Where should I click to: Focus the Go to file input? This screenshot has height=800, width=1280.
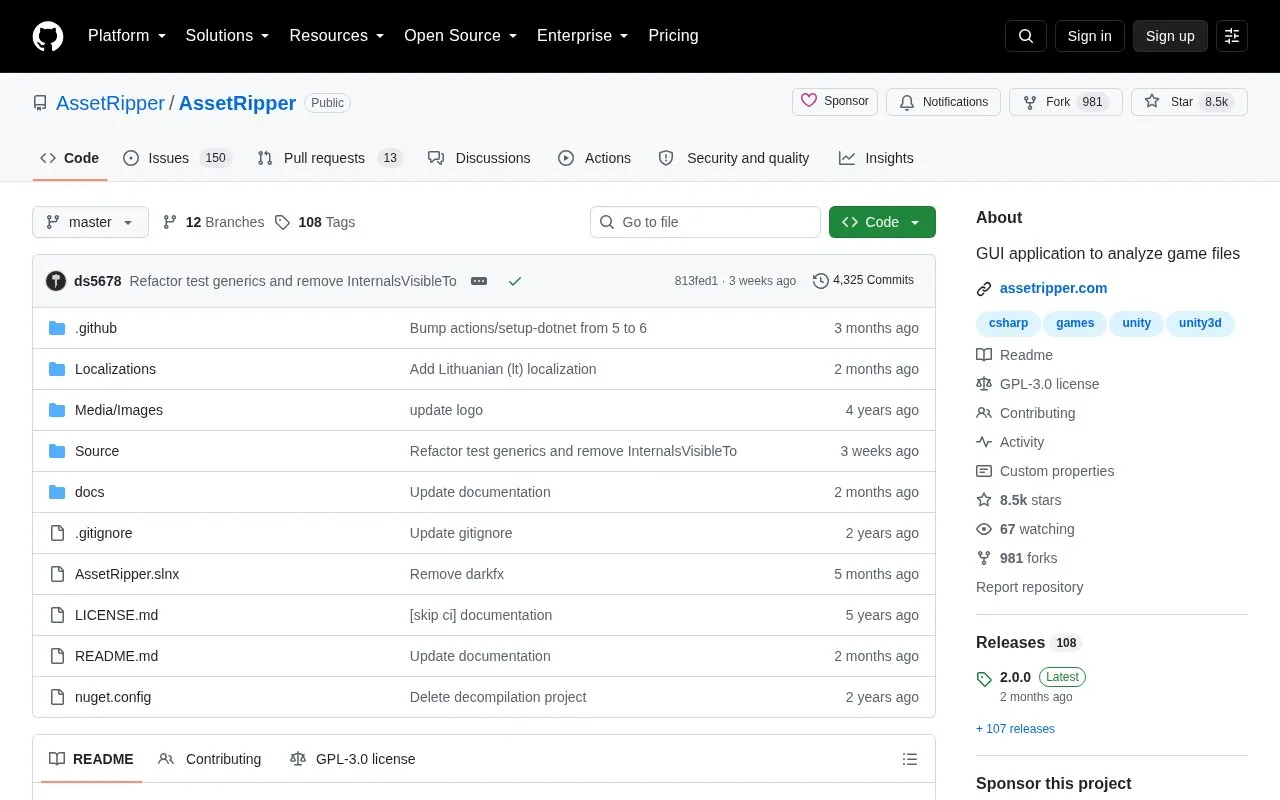coord(705,222)
